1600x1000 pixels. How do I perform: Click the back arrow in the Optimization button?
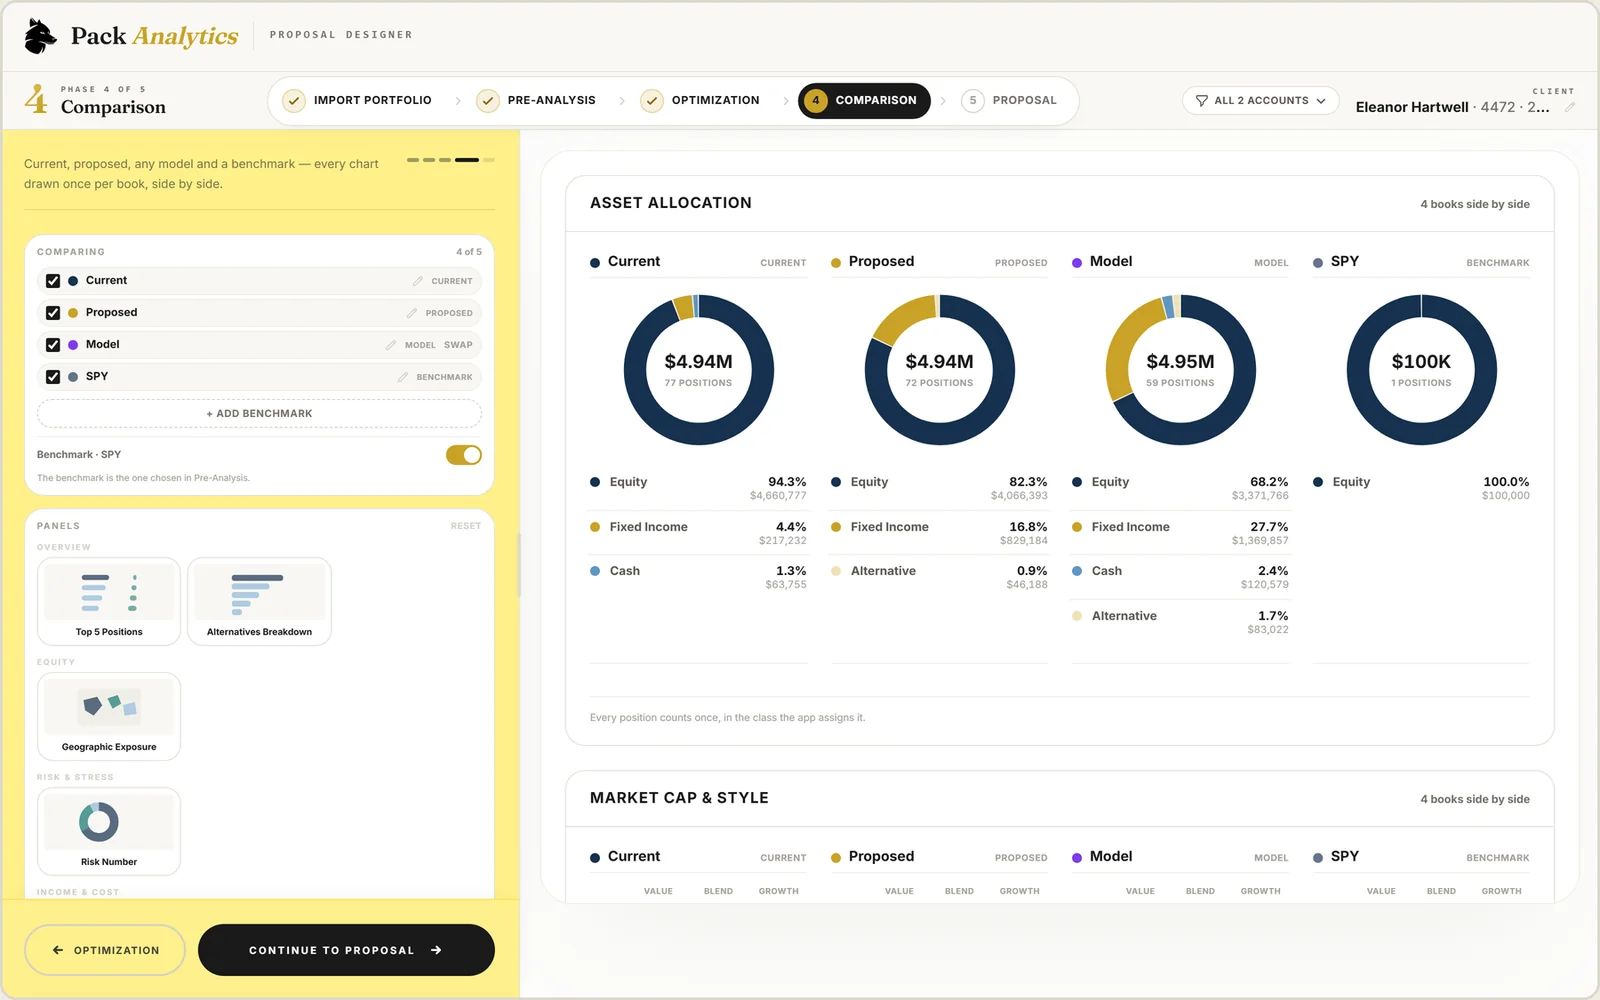(58, 950)
